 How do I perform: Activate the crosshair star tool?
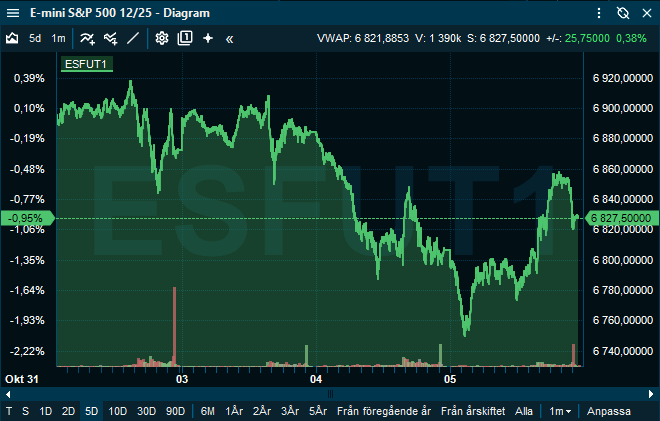pyautogui.click(x=208, y=38)
